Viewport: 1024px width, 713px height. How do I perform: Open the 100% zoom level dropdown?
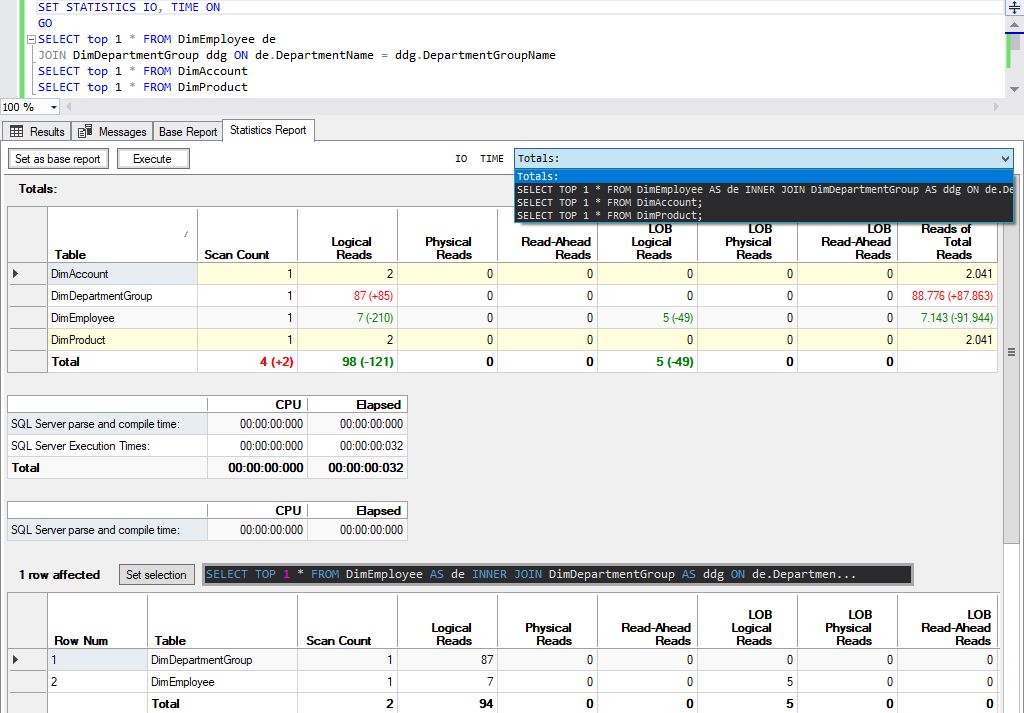coord(53,107)
